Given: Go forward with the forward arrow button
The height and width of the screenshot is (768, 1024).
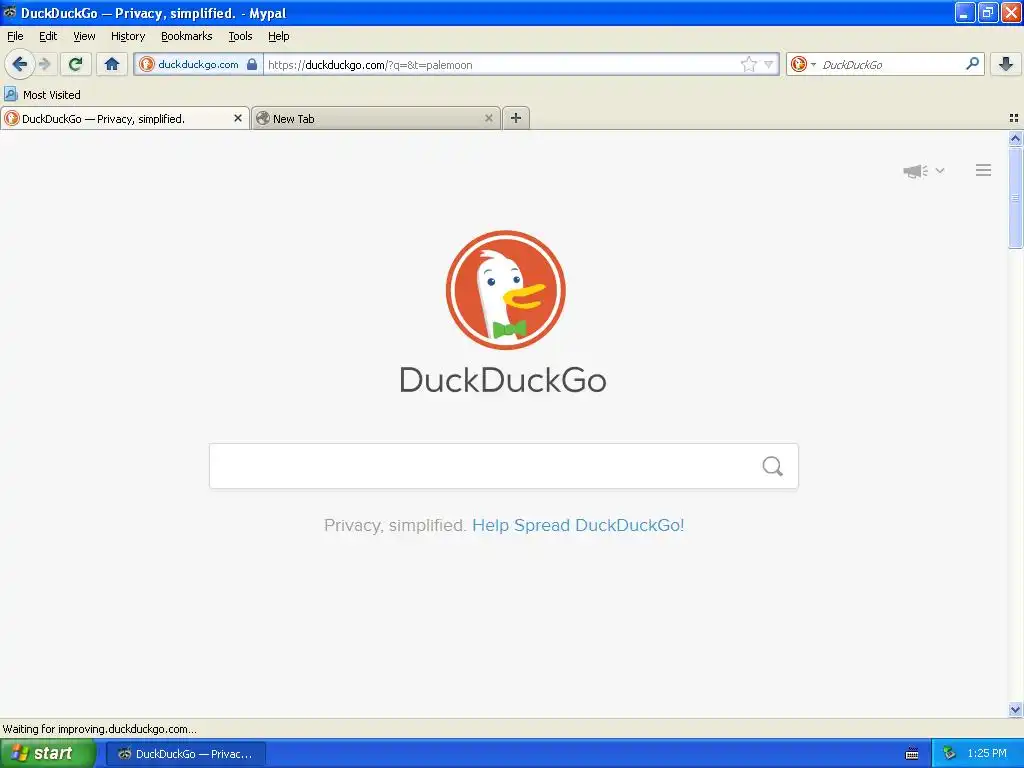Looking at the screenshot, I should click(44, 64).
